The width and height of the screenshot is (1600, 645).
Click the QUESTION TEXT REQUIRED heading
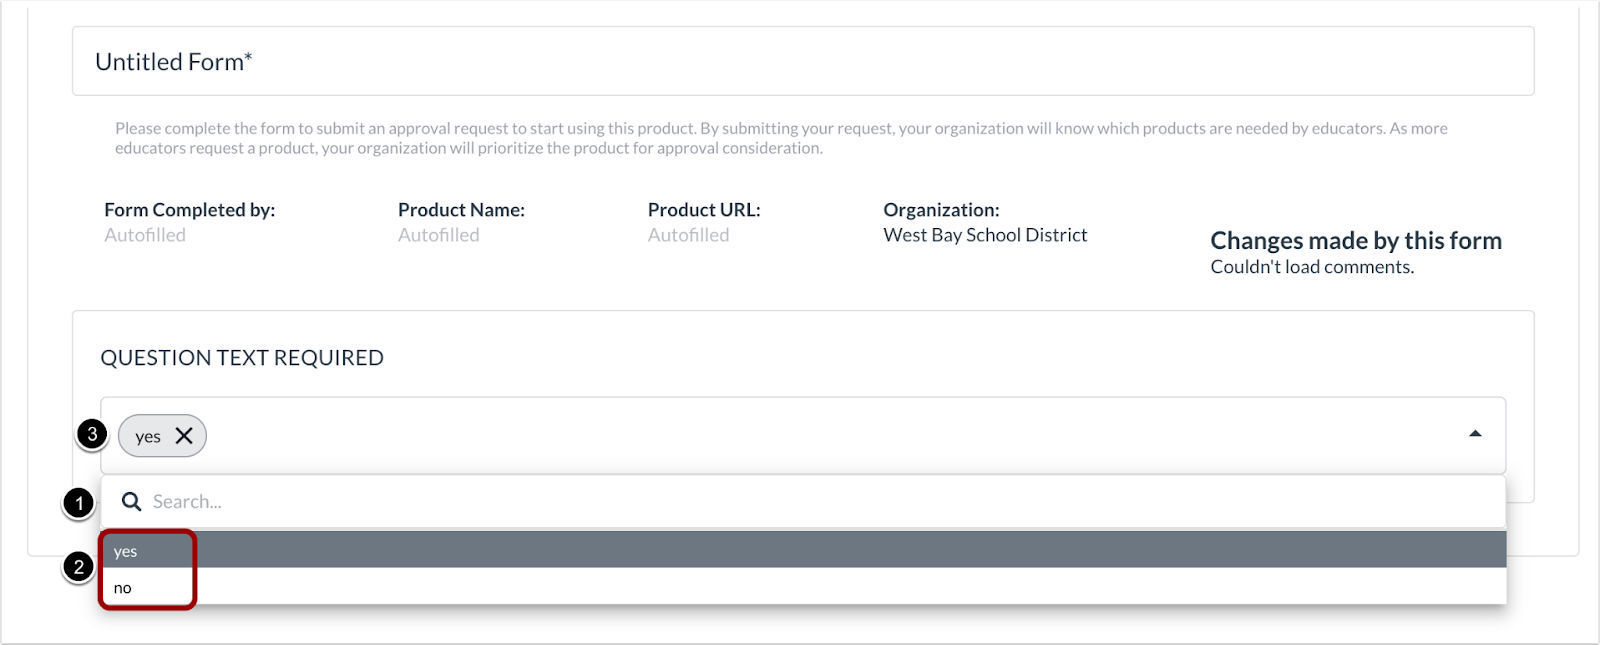(242, 357)
